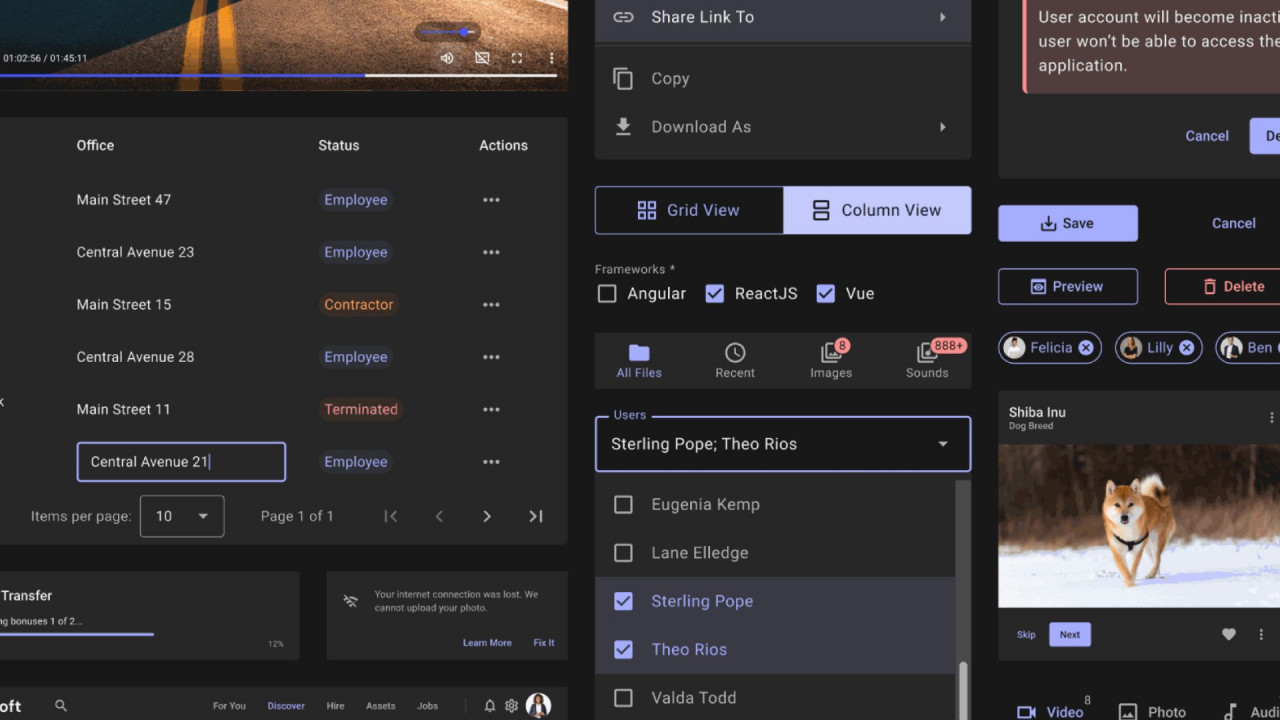The image size is (1280, 720).
Task: Go to the last page of table
Action: click(x=536, y=516)
